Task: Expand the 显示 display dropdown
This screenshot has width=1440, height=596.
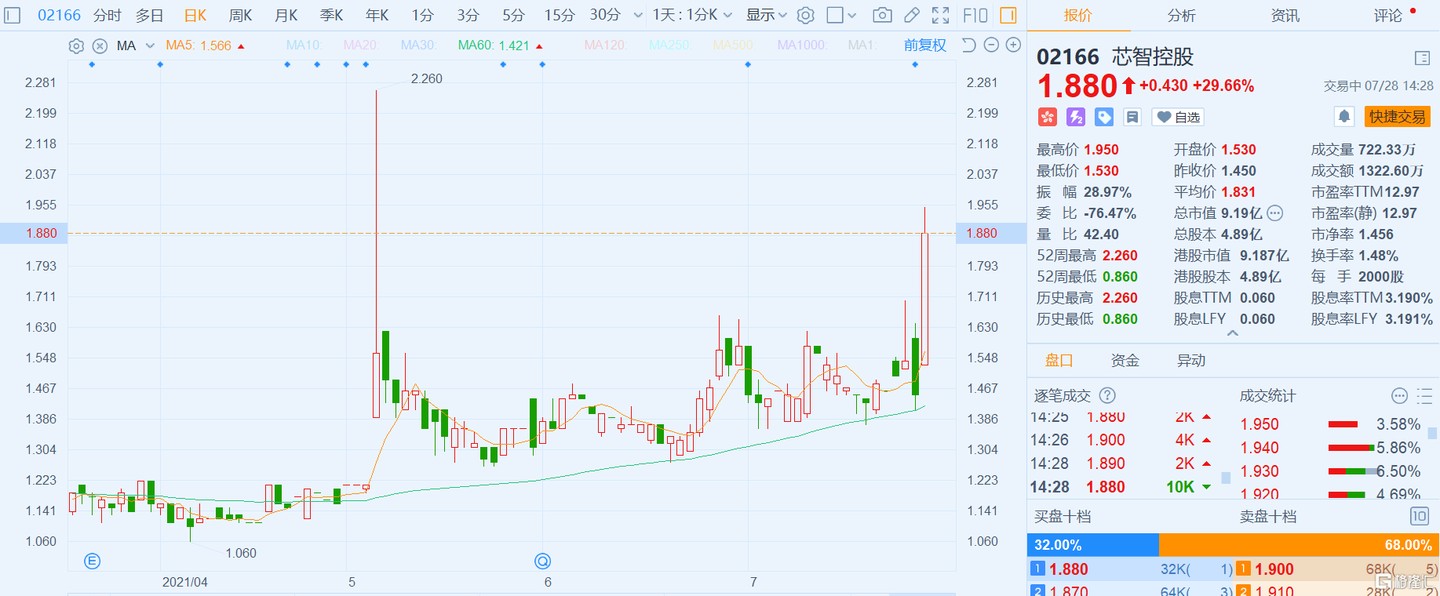Action: click(766, 15)
